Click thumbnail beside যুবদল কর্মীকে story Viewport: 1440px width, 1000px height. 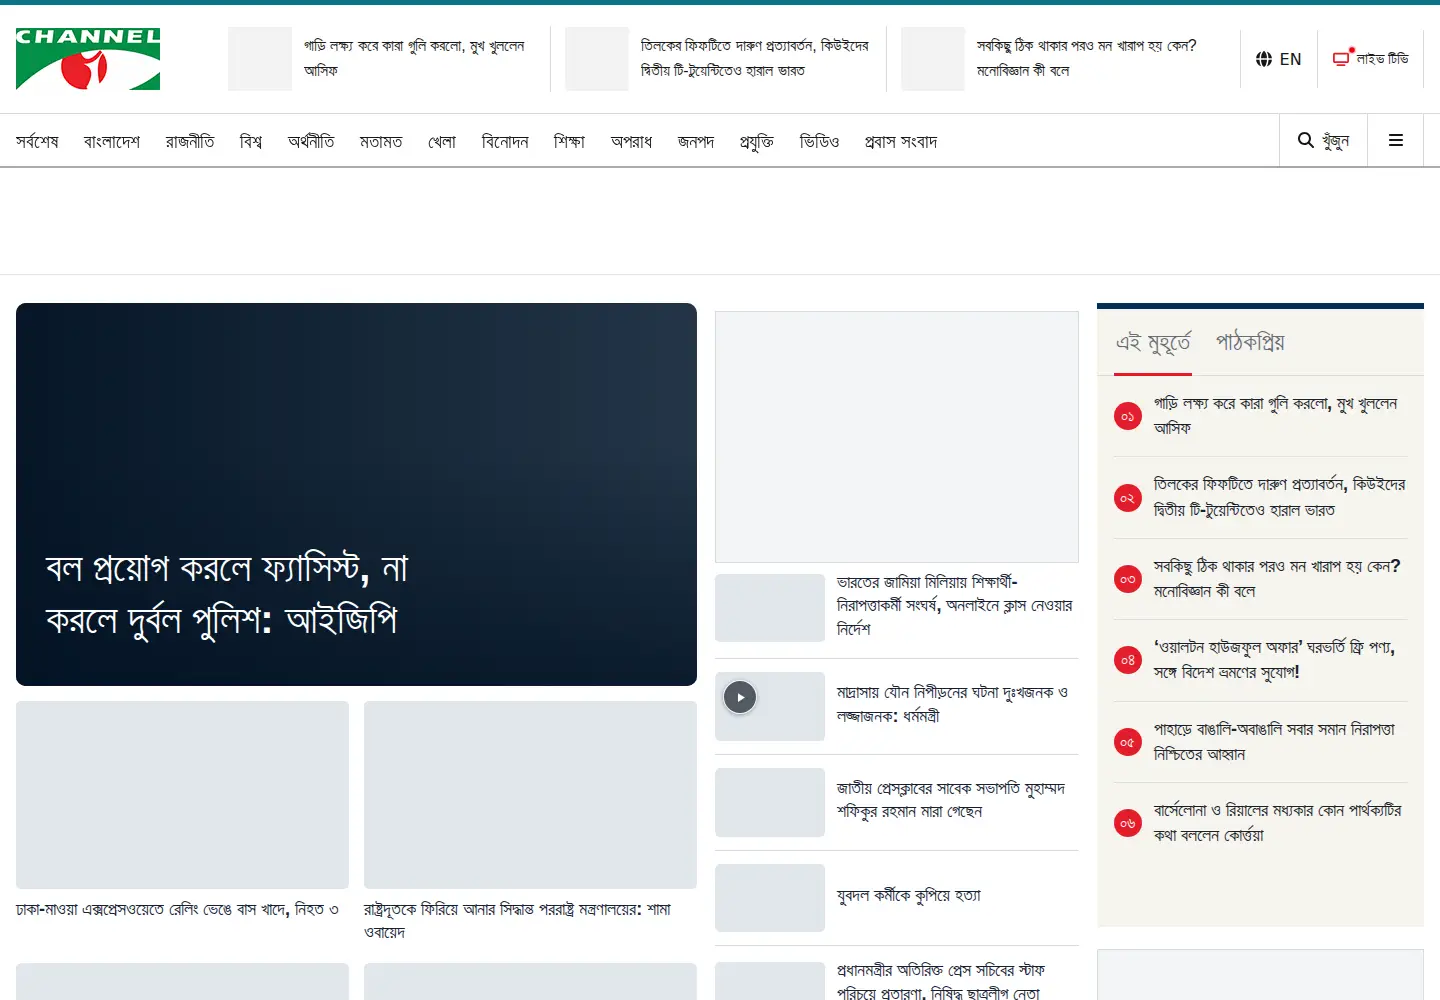770,898
